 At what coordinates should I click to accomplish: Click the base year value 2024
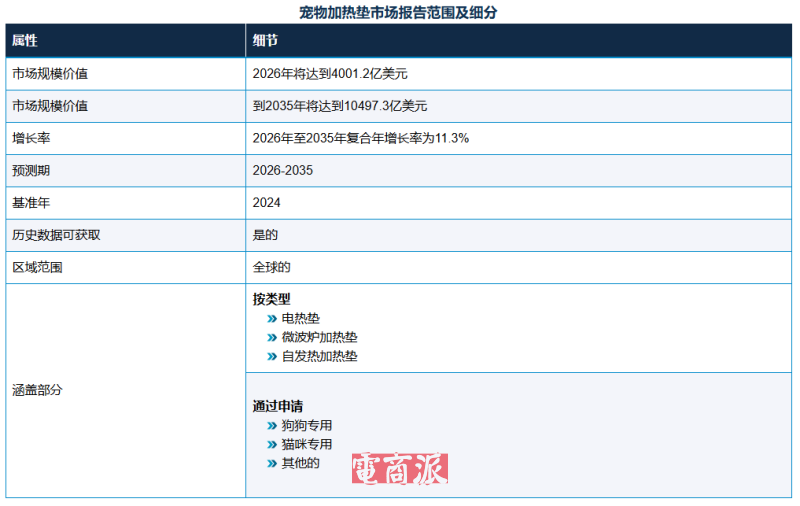(x=267, y=203)
